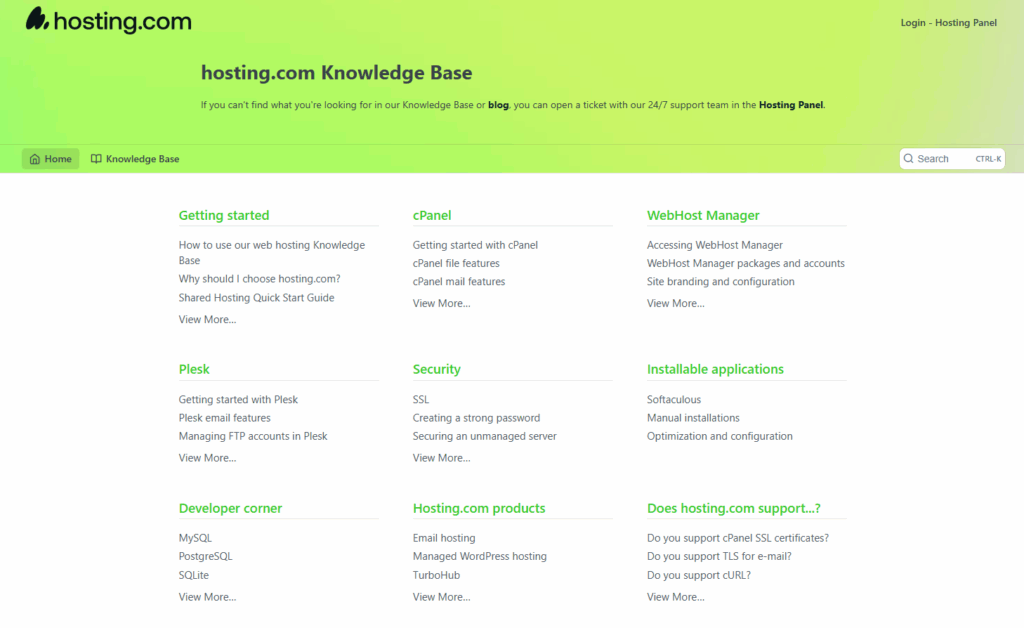The width and height of the screenshot is (1024, 628).
Task: Open the TurboHub link
Action: coord(436,575)
